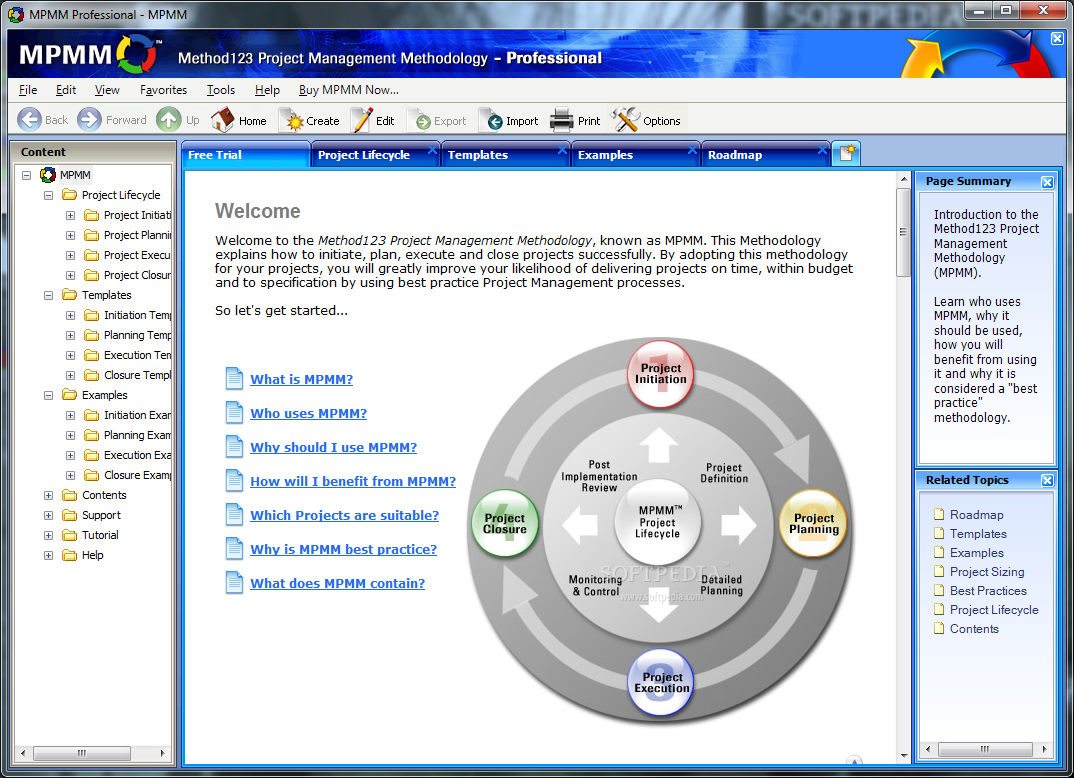Switch to the Roadmap tab
This screenshot has height=778, width=1074.
[x=766, y=155]
